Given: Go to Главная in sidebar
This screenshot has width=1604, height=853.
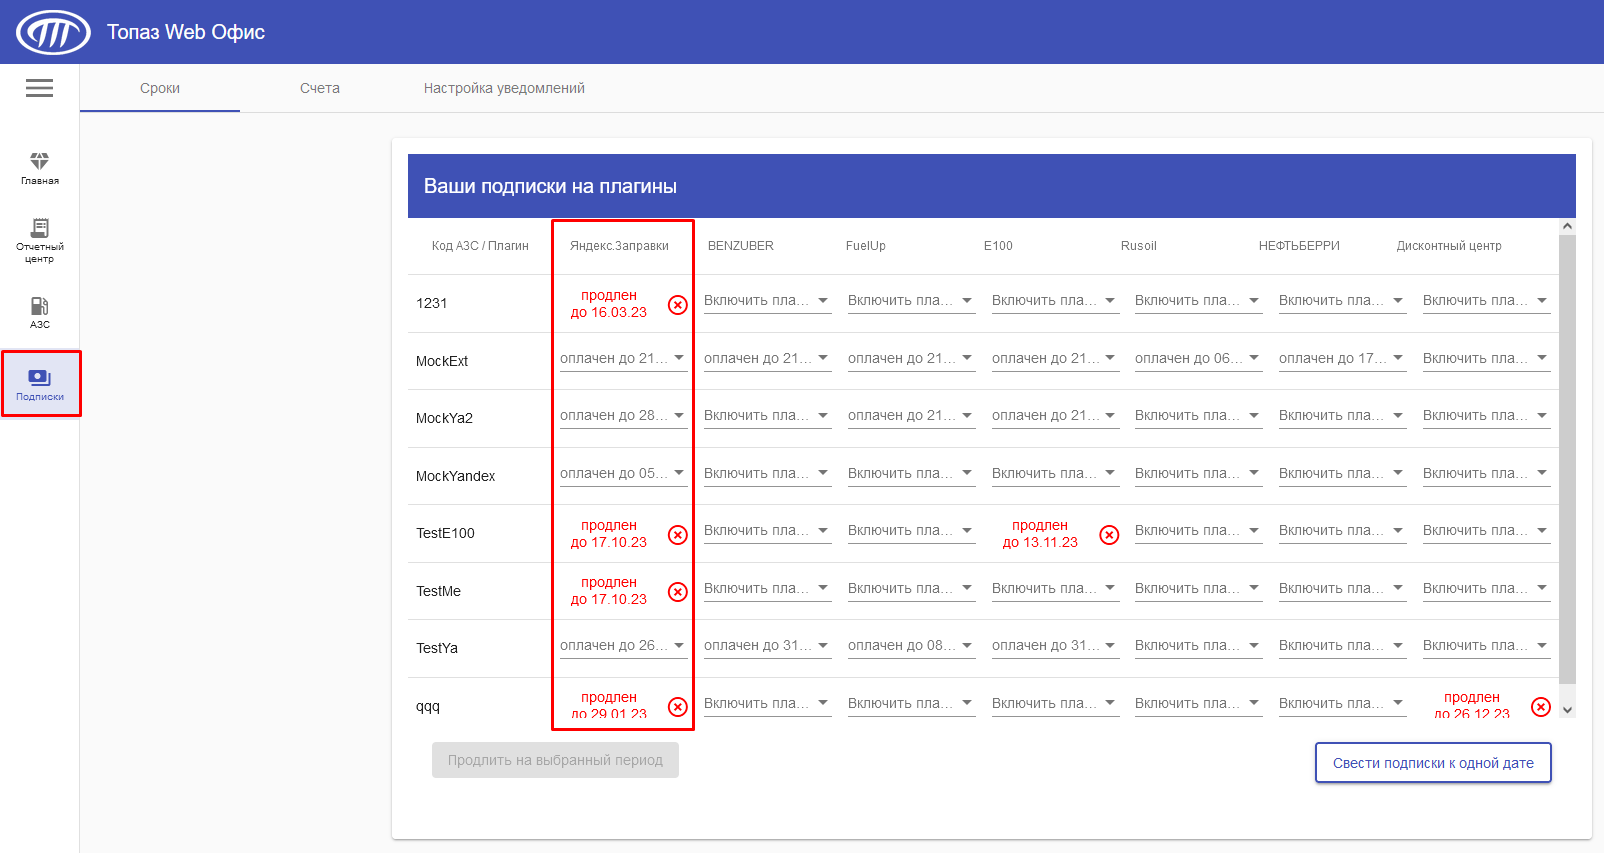Looking at the screenshot, I should coord(40,168).
